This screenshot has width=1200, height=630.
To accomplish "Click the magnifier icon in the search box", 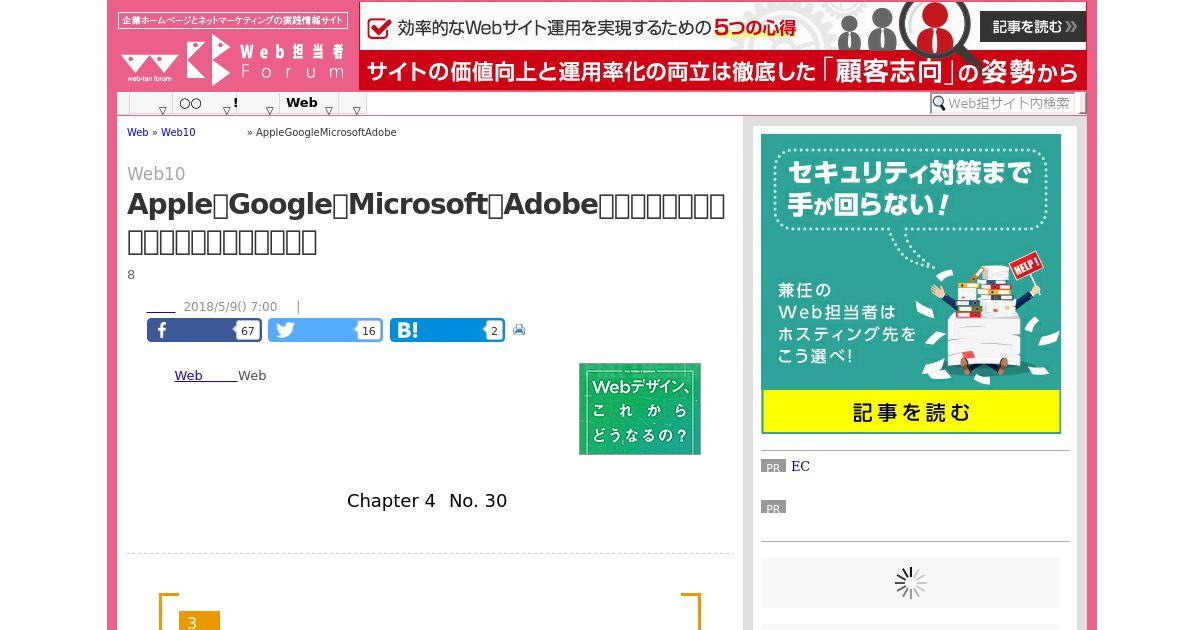I will point(938,103).
